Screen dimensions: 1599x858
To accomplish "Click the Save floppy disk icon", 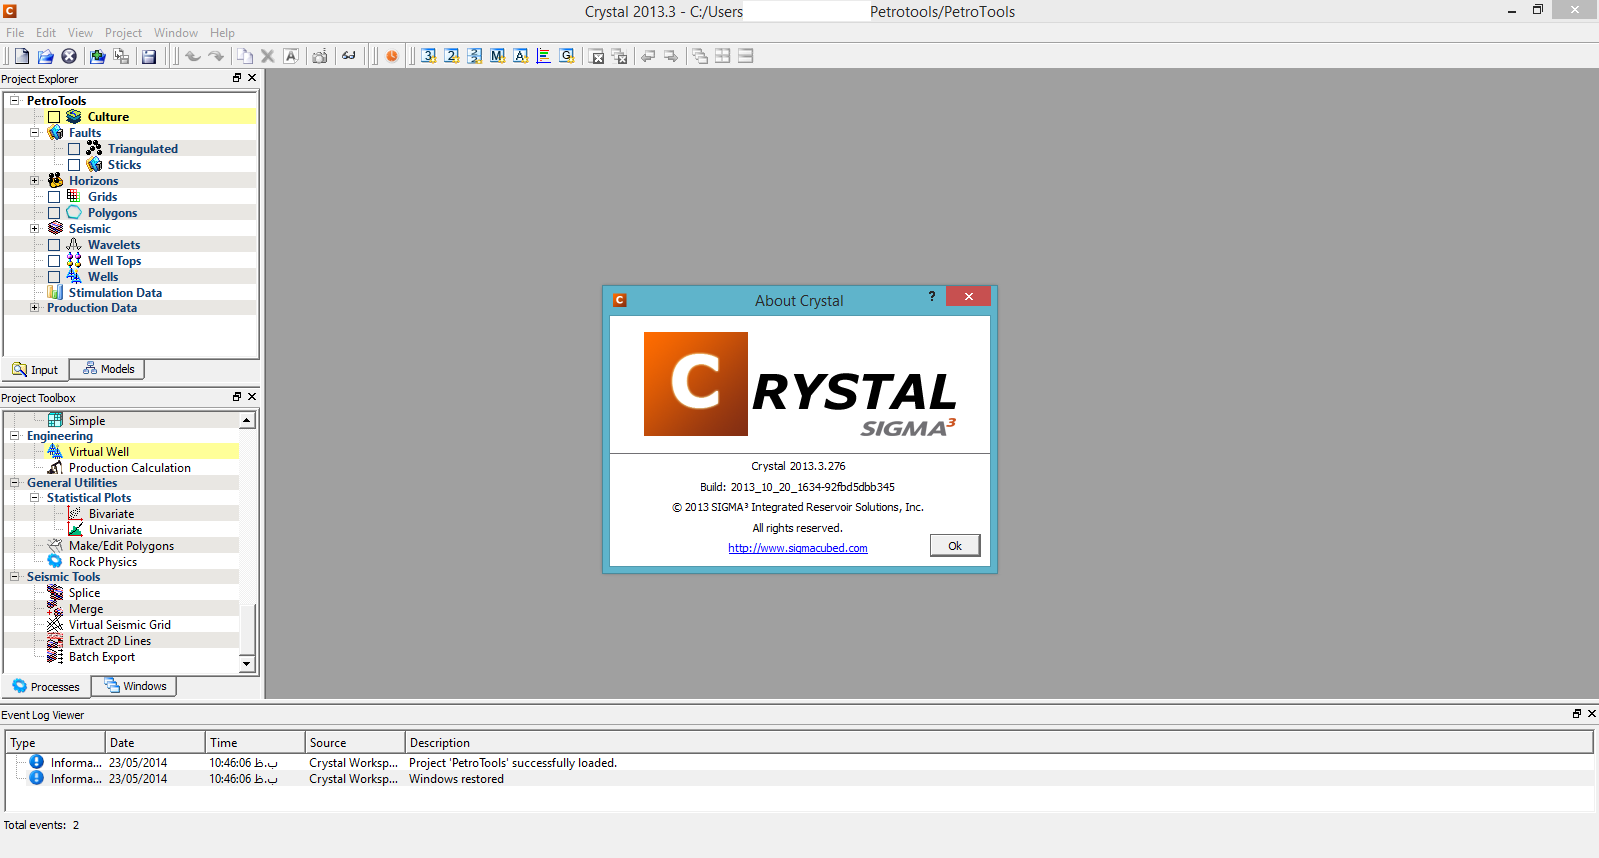I will click(x=149, y=56).
